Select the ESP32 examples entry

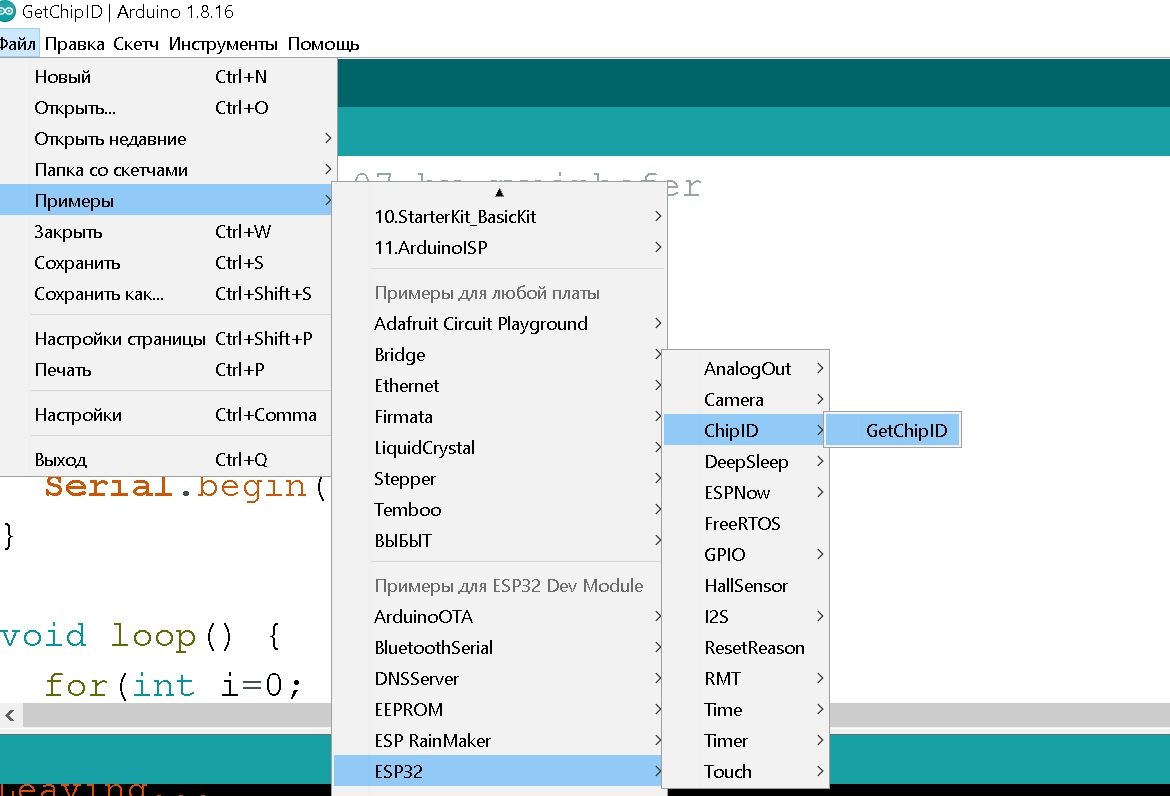pyautogui.click(x=499, y=771)
